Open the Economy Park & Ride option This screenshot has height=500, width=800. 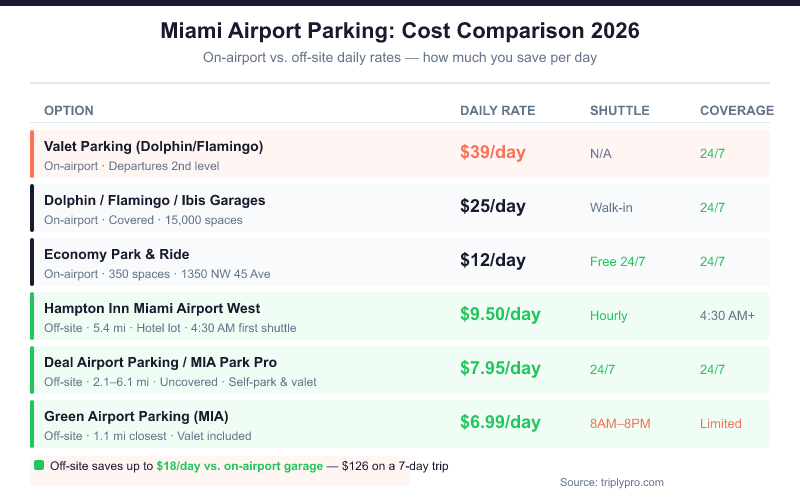coord(116,254)
